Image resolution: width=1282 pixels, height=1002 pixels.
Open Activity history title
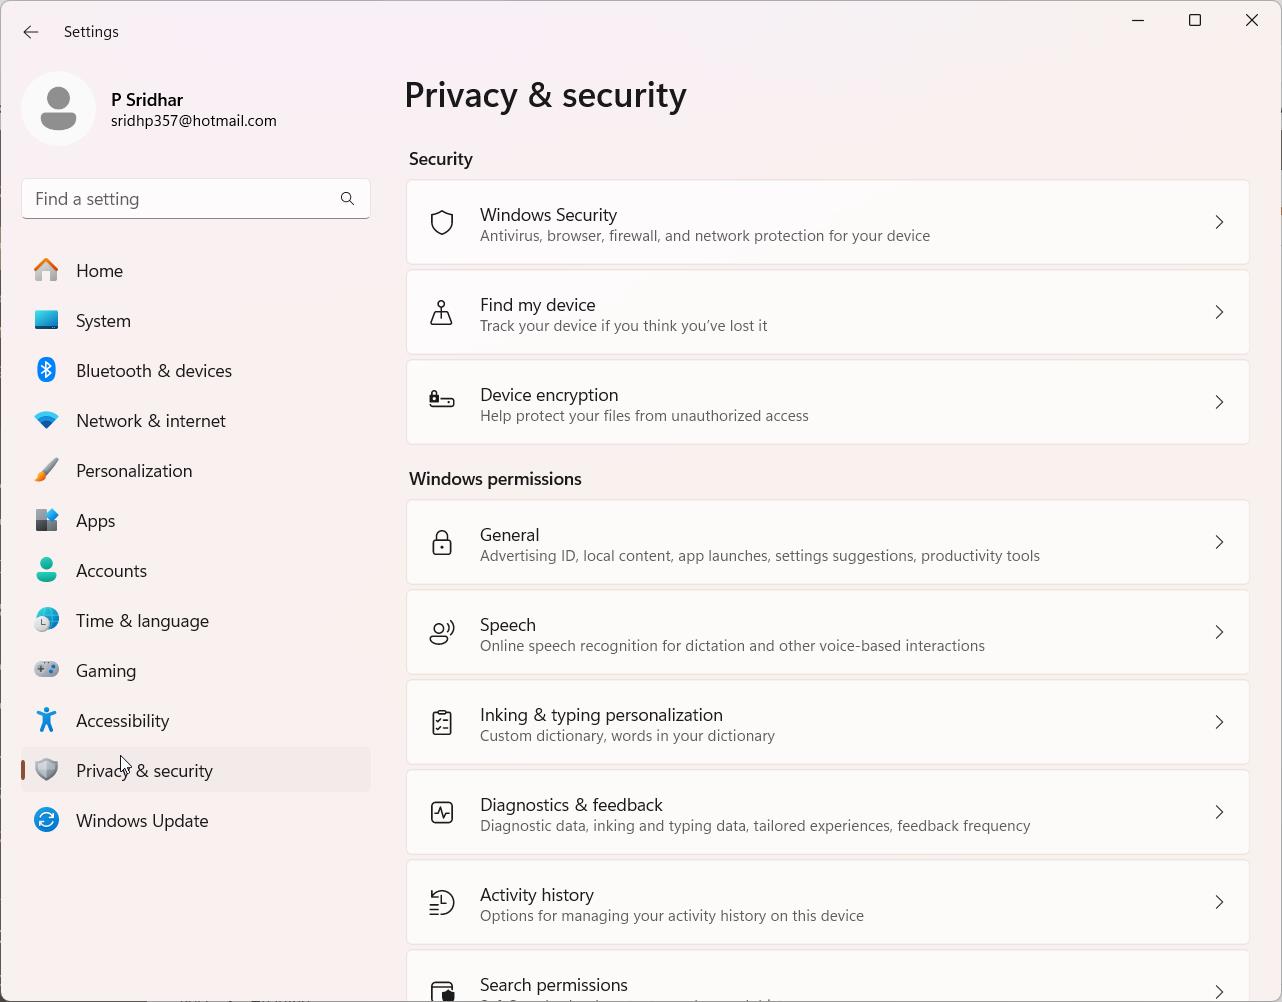tap(537, 895)
